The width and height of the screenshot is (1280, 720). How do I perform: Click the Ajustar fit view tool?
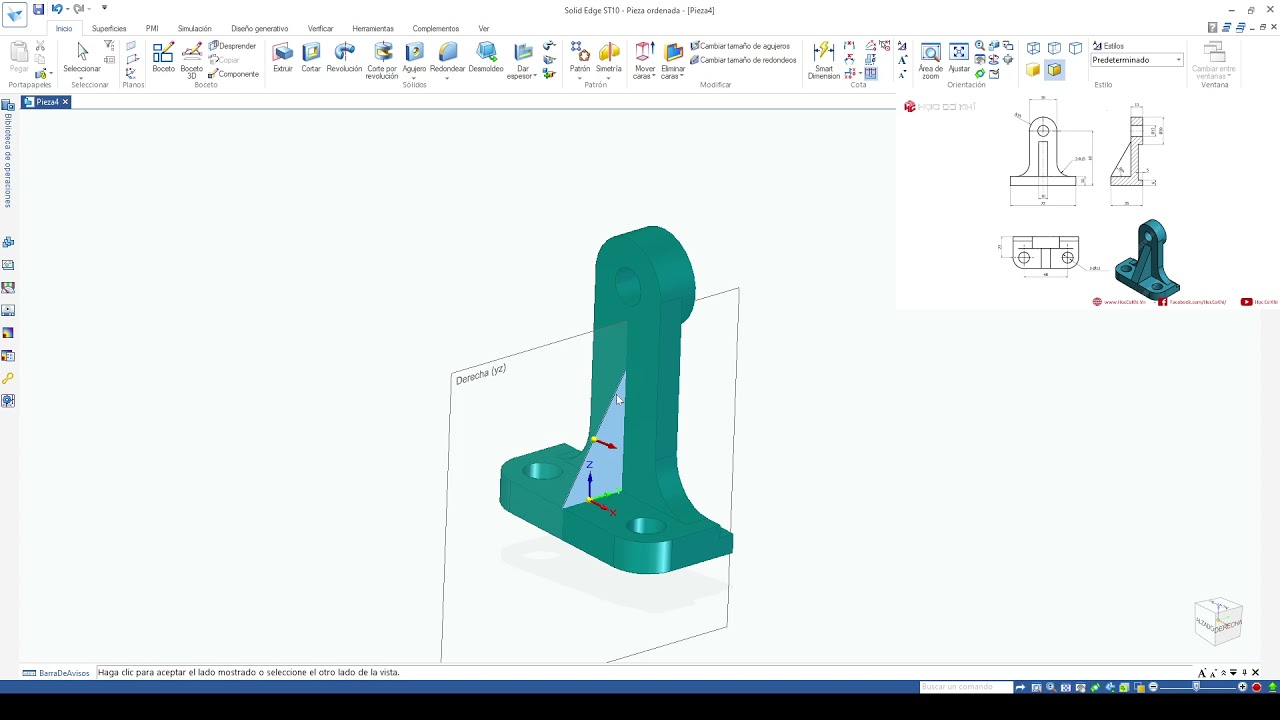click(959, 57)
